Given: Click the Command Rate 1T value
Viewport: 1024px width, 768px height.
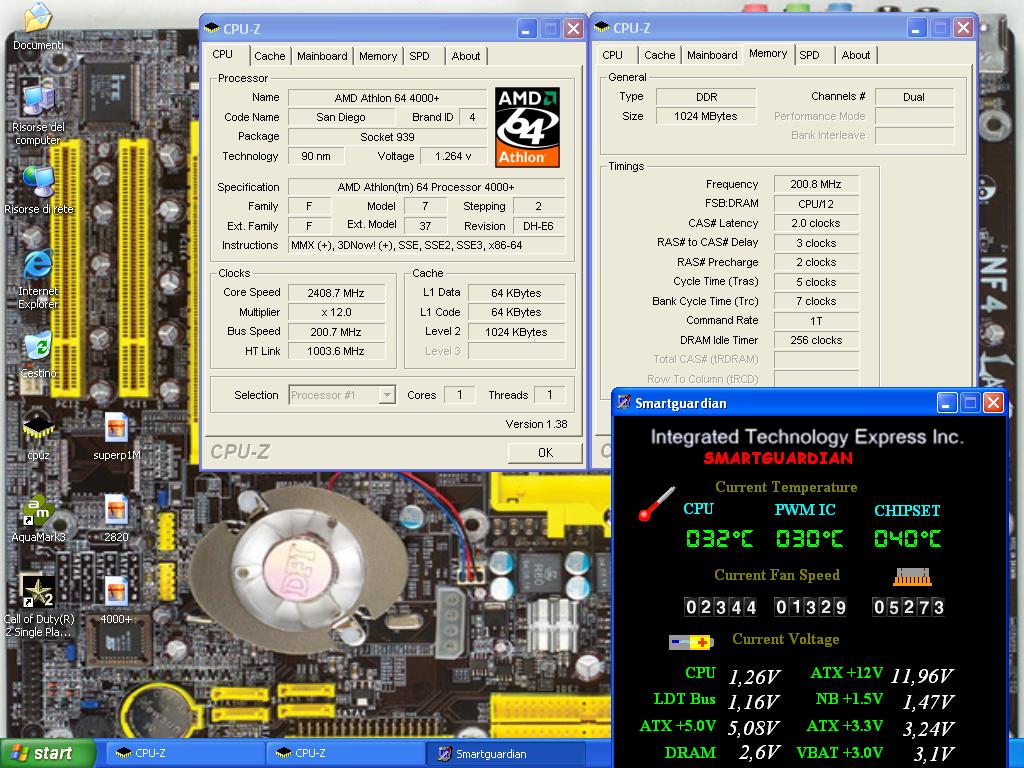Looking at the screenshot, I should (816, 321).
